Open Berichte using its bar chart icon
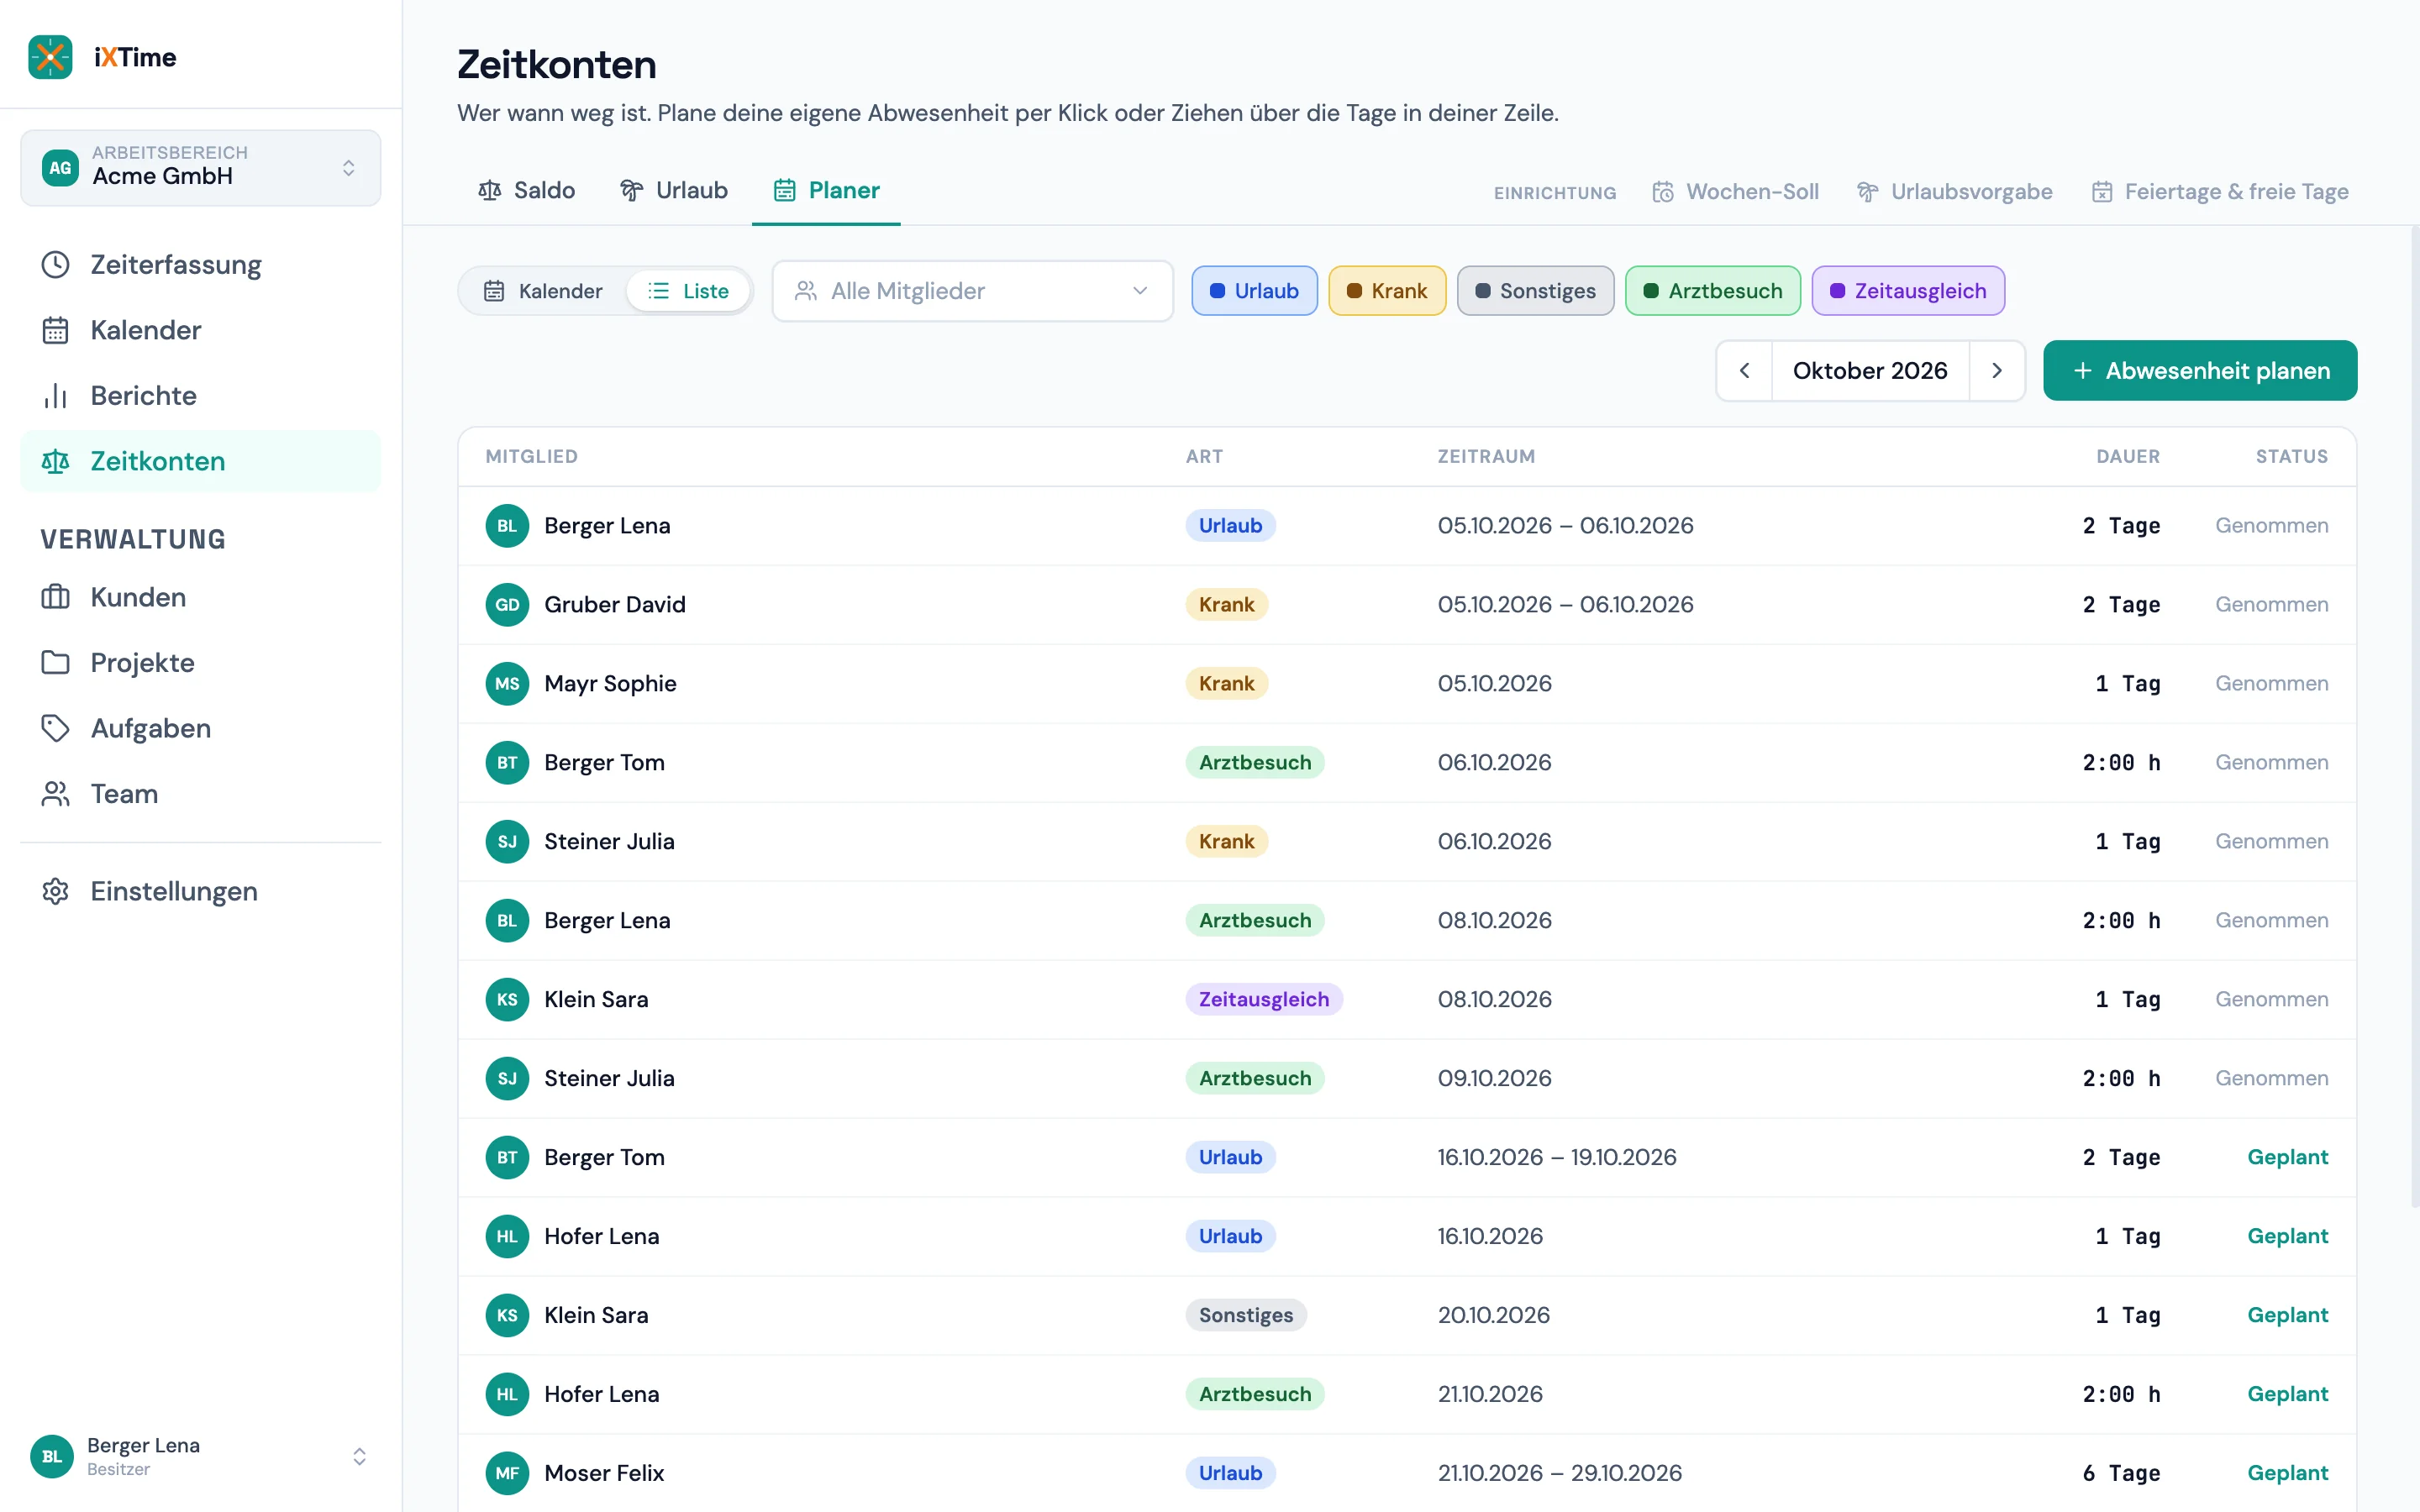The image size is (2420, 1512). tap(55, 396)
